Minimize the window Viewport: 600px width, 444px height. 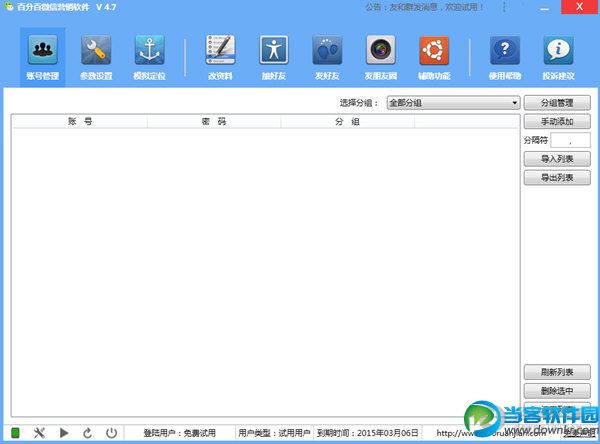pos(545,7)
